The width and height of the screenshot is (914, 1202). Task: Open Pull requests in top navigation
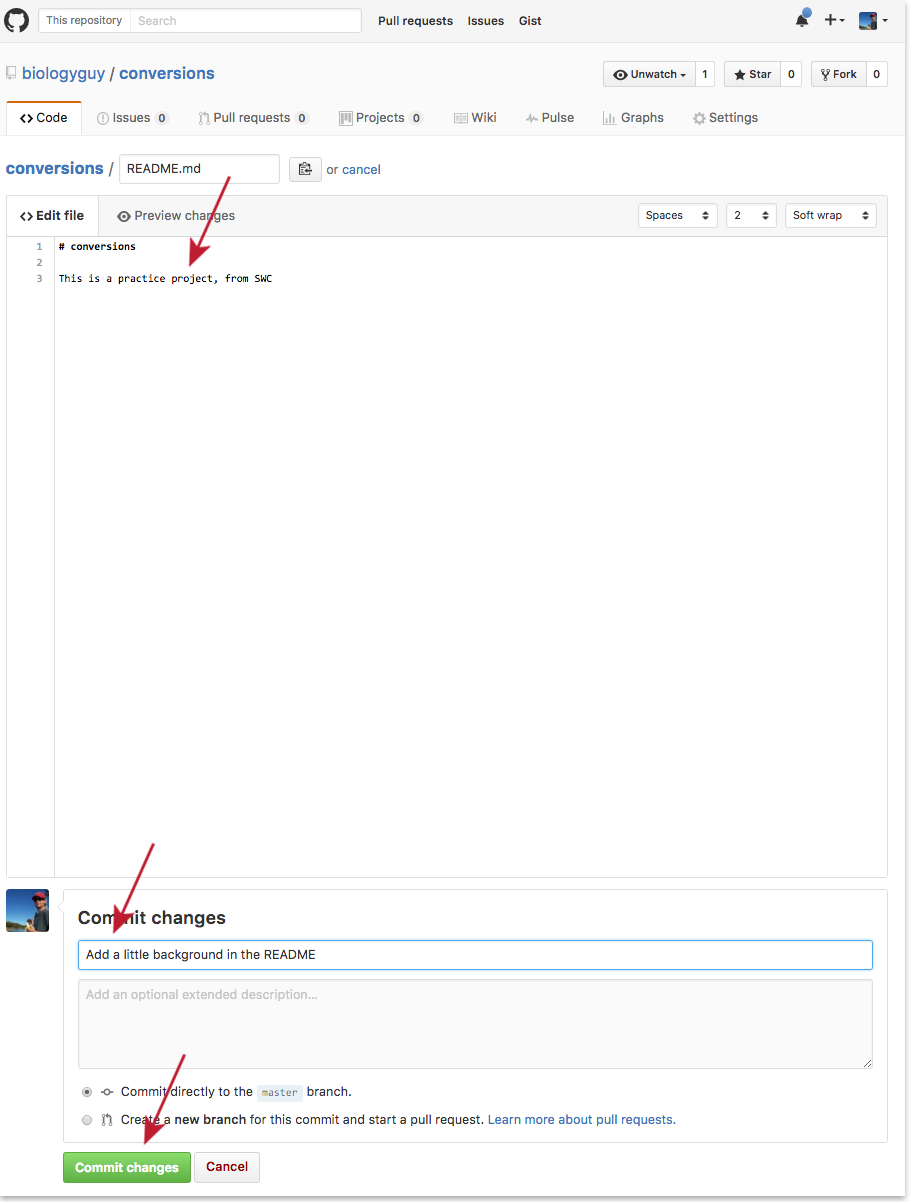(x=415, y=21)
